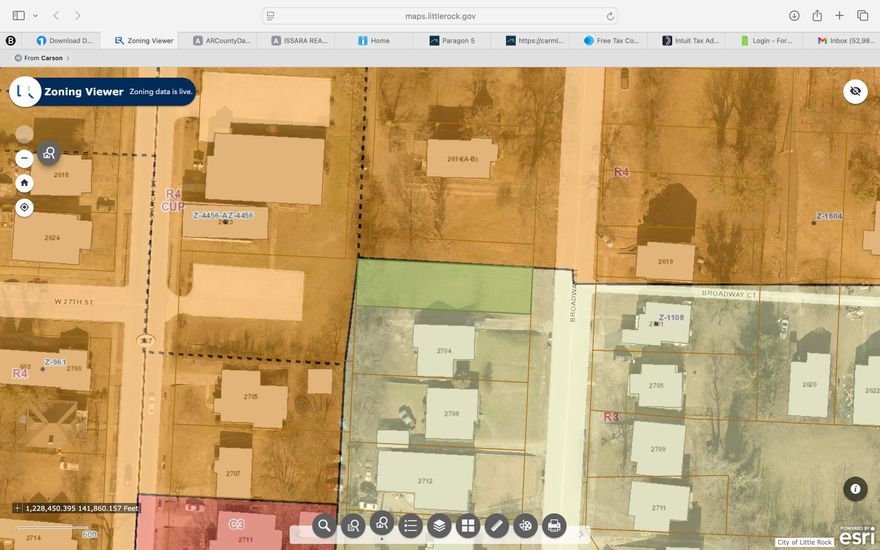This screenshot has height=550, width=880.
Task: Click the maps.littlerock.gov address bar
Action: point(440,16)
